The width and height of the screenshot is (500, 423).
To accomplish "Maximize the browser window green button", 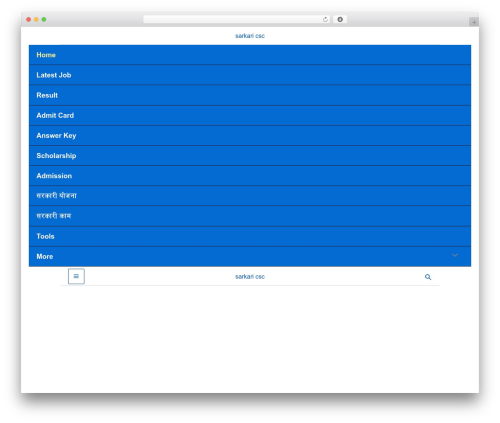I will pyautogui.click(x=44, y=19).
